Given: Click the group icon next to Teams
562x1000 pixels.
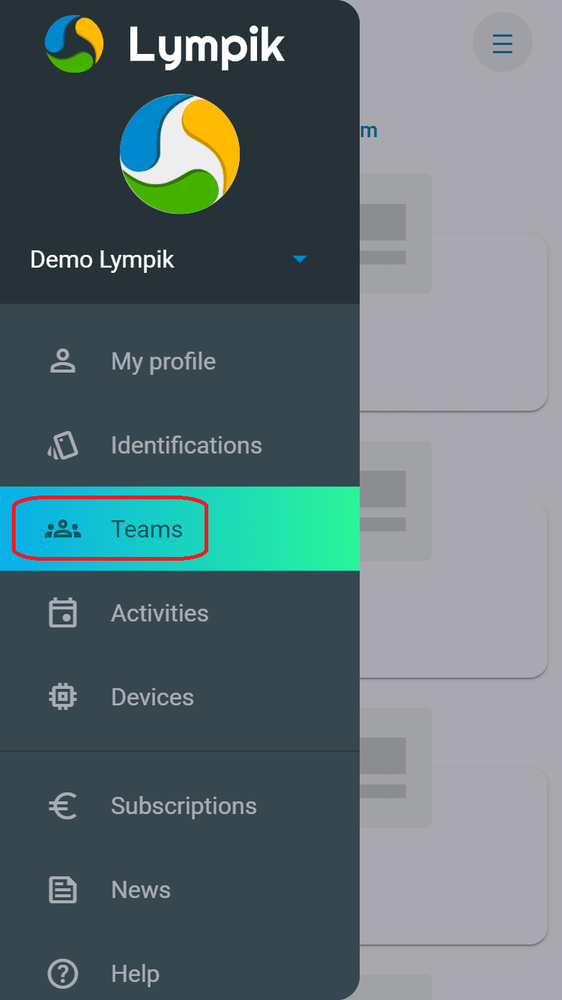Looking at the screenshot, I should [63, 529].
